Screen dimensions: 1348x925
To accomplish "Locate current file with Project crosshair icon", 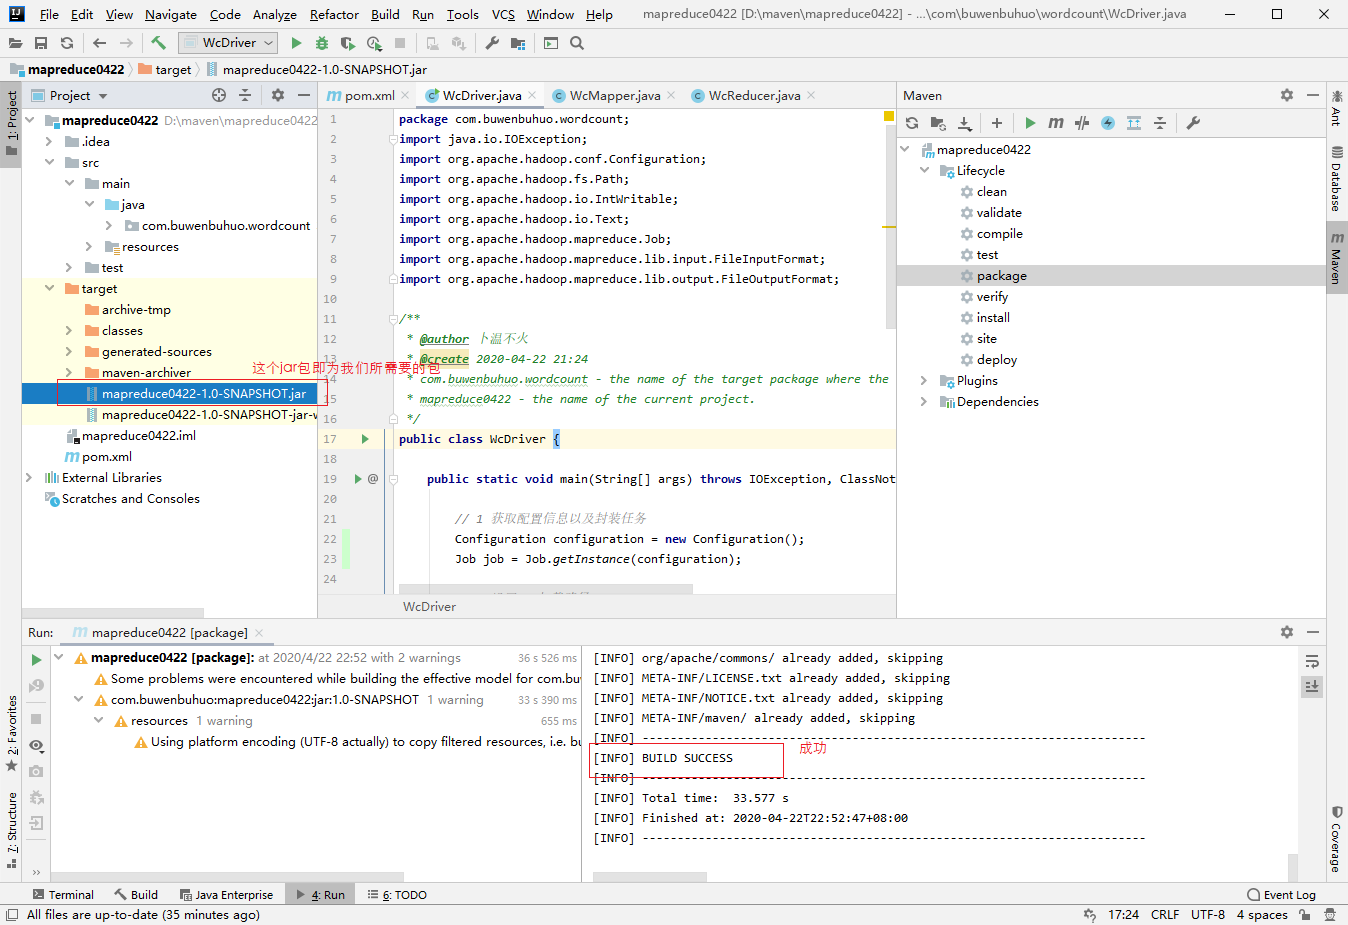I will tap(219, 95).
